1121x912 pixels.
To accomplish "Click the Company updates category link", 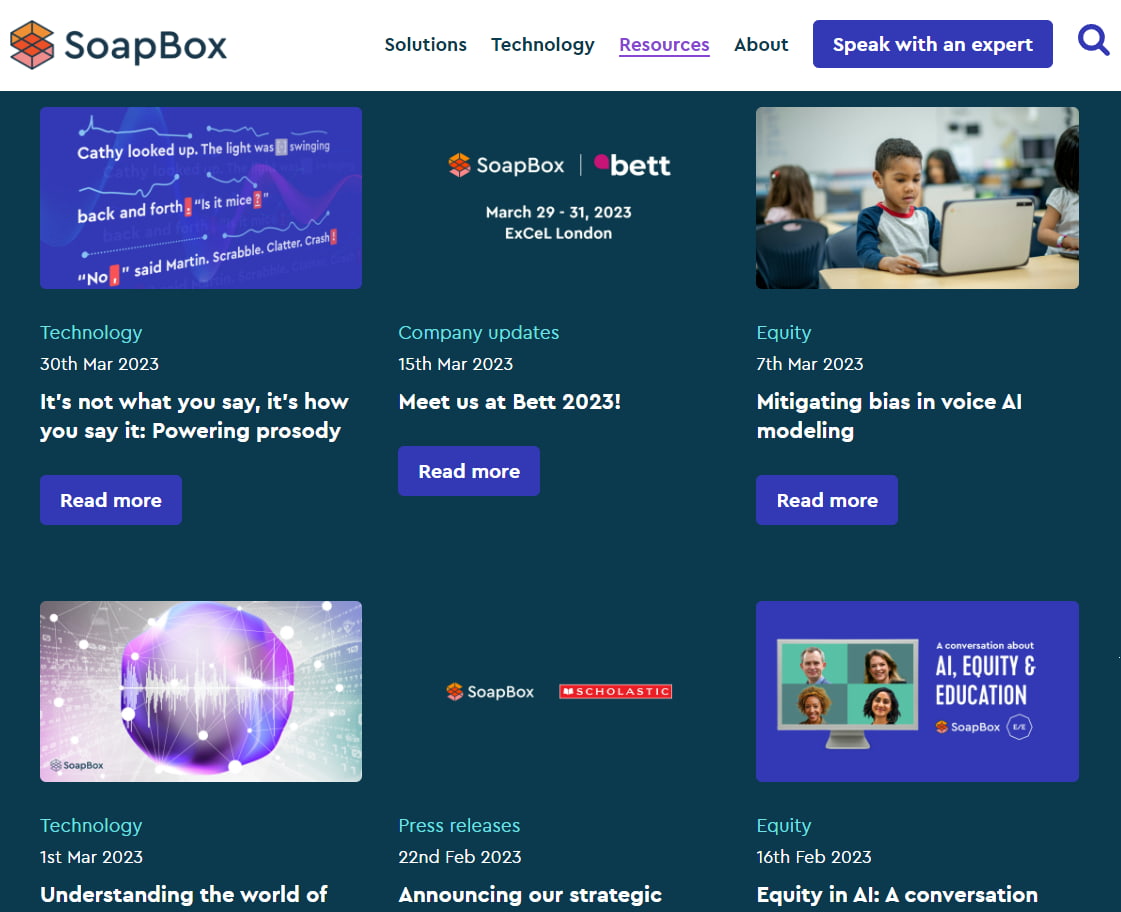I will [x=478, y=332].
